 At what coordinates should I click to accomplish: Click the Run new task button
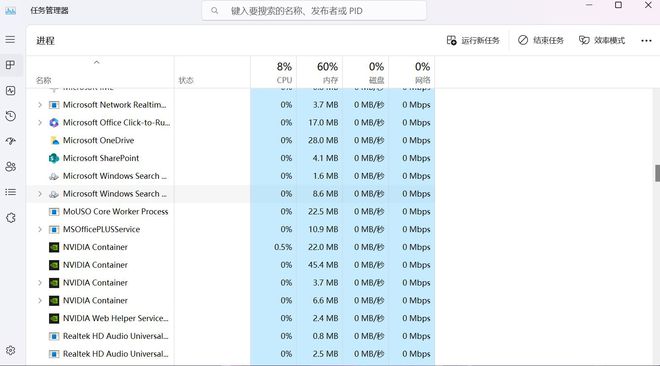473,40
